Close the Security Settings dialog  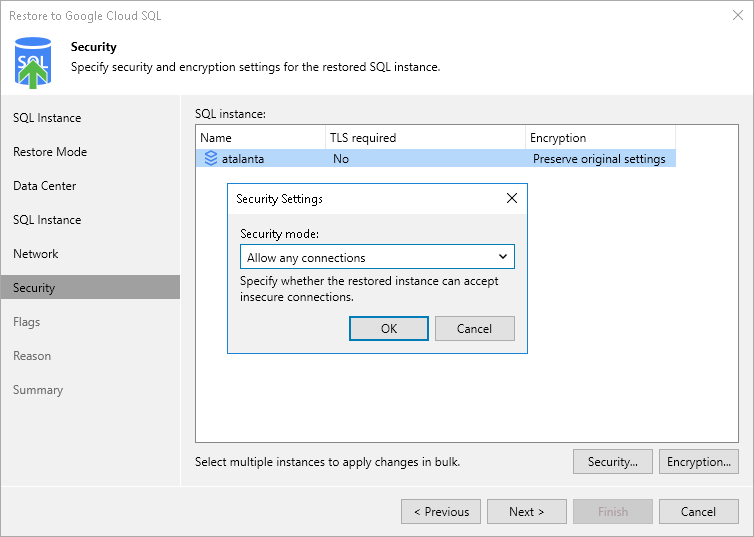[x=512, y=198]
